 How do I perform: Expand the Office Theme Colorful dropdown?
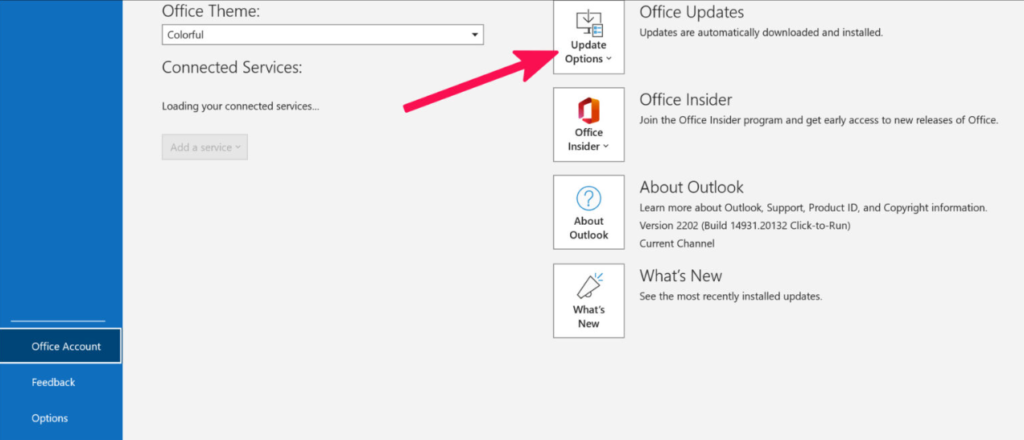pyautogui.click(x=323, y=35)
